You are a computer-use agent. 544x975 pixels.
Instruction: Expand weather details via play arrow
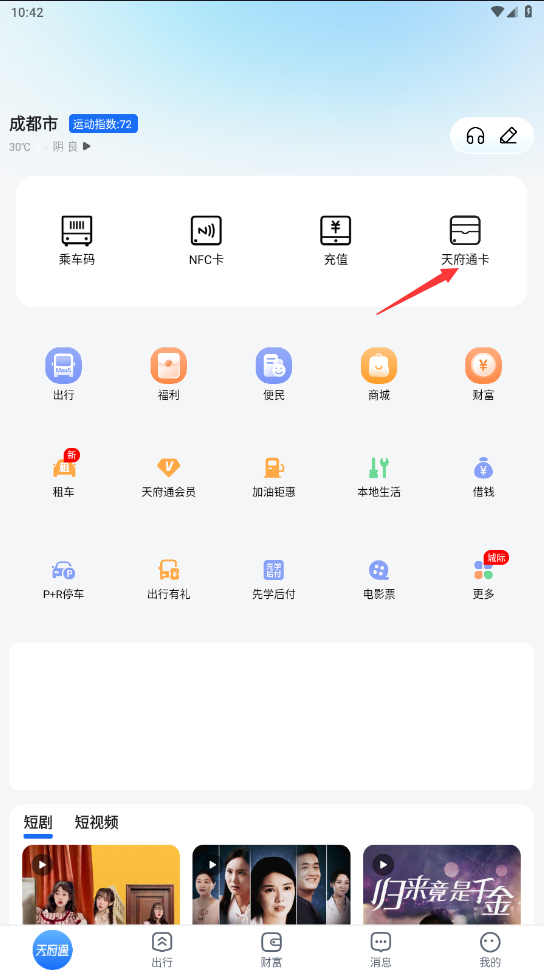coord(87,147)
